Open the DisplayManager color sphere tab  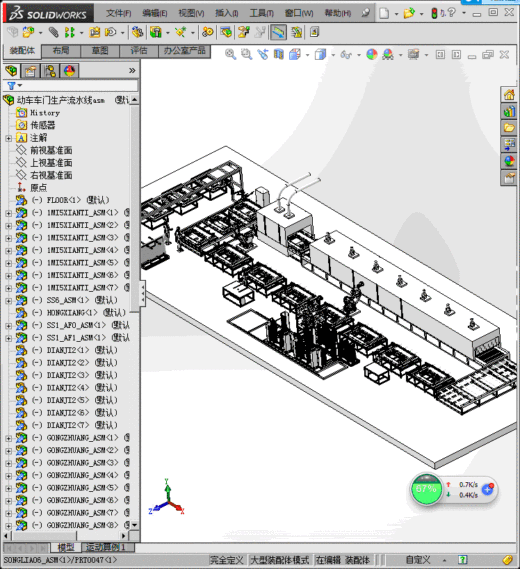[x=69, y=71]
